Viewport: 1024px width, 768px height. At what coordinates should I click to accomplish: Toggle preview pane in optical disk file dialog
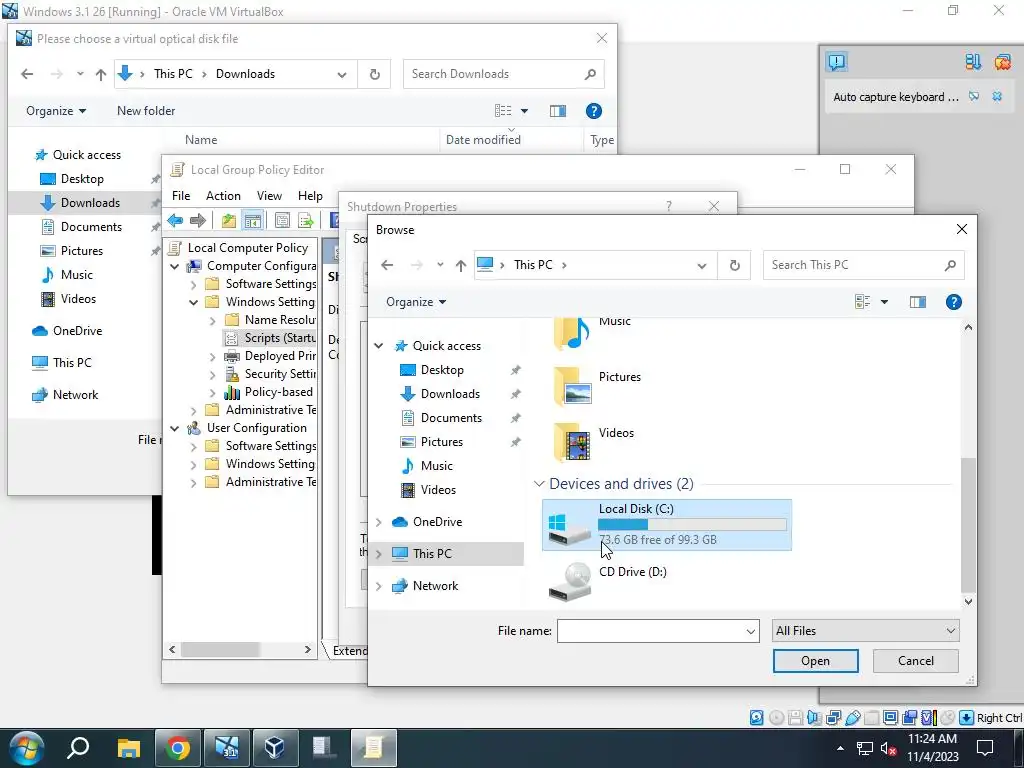tap(558, 111)
